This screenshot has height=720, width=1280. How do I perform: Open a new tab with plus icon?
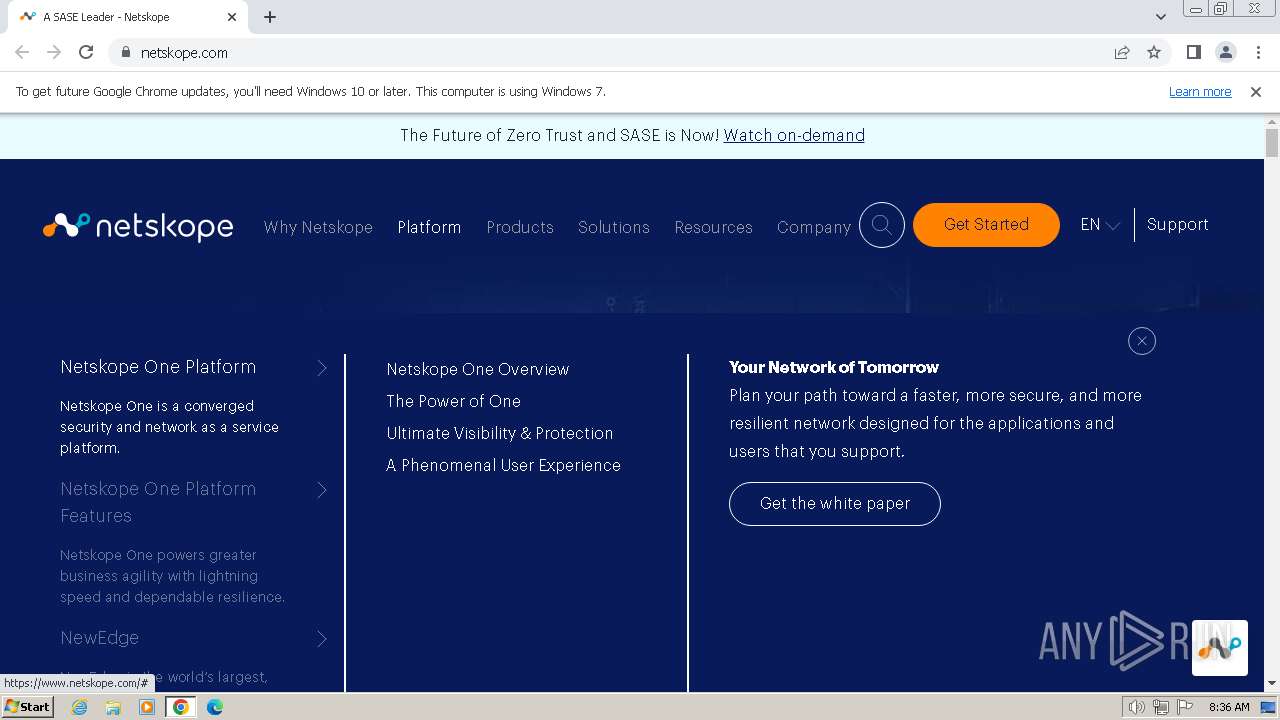tap(270, 17)
